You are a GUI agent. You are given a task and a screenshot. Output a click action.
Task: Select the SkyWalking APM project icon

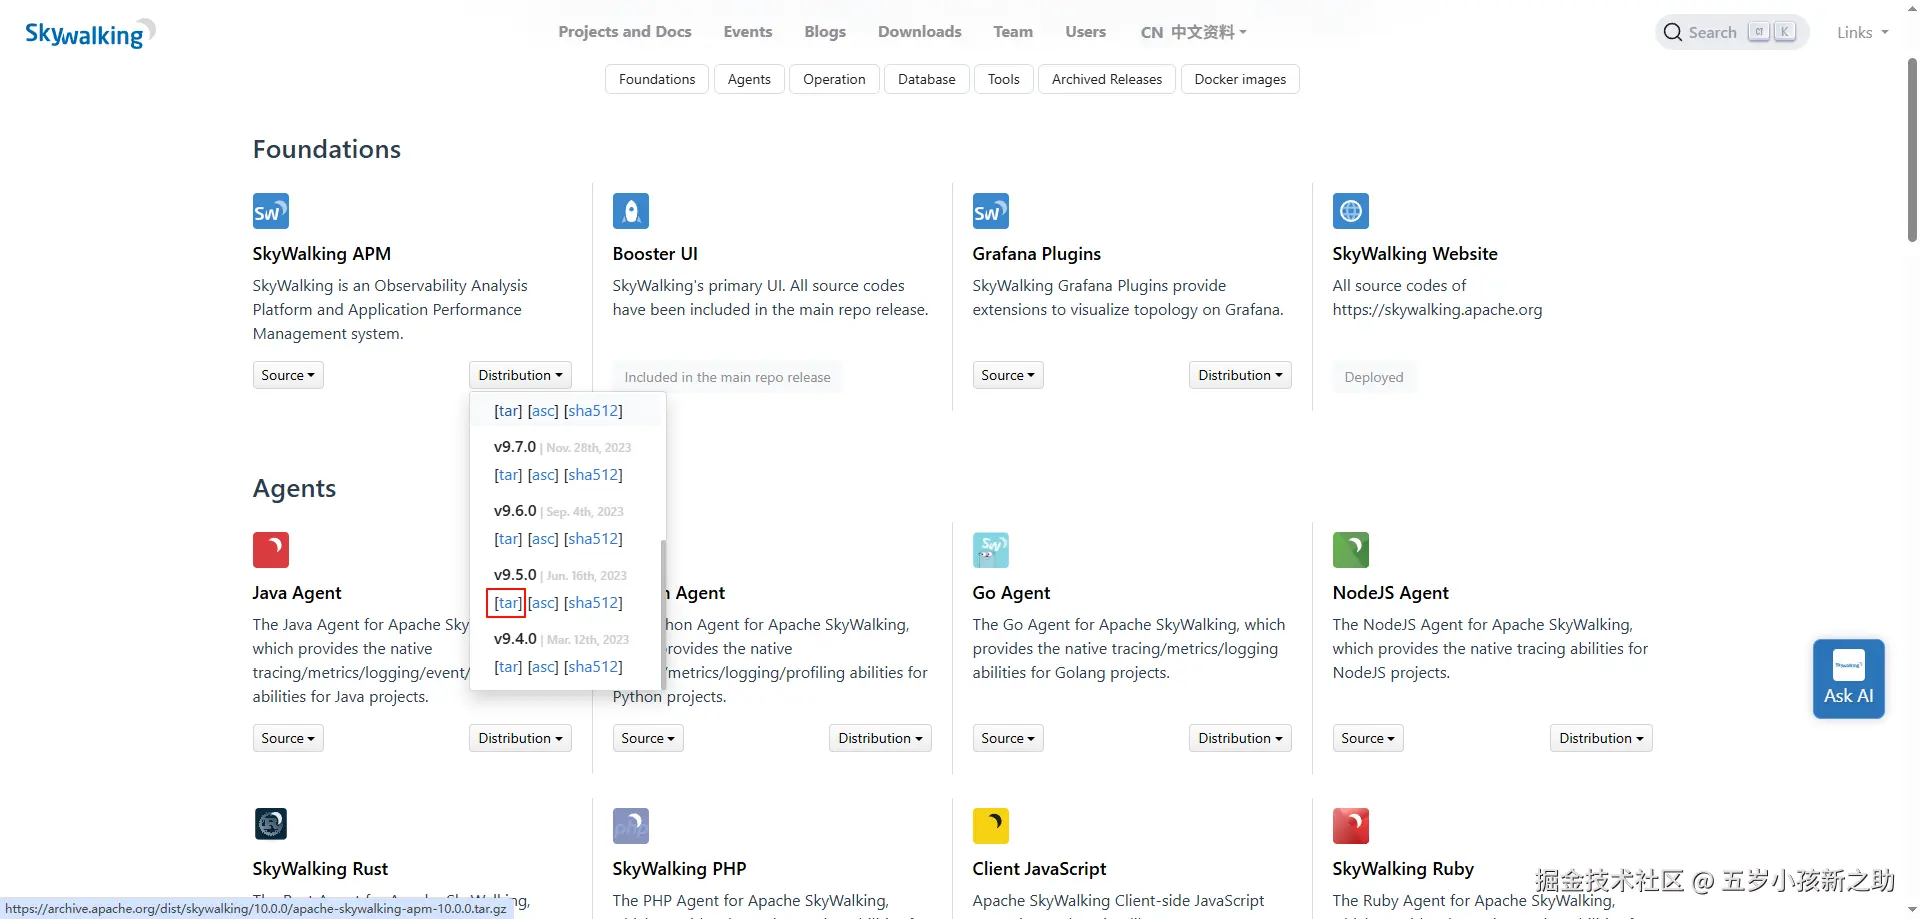271,211
